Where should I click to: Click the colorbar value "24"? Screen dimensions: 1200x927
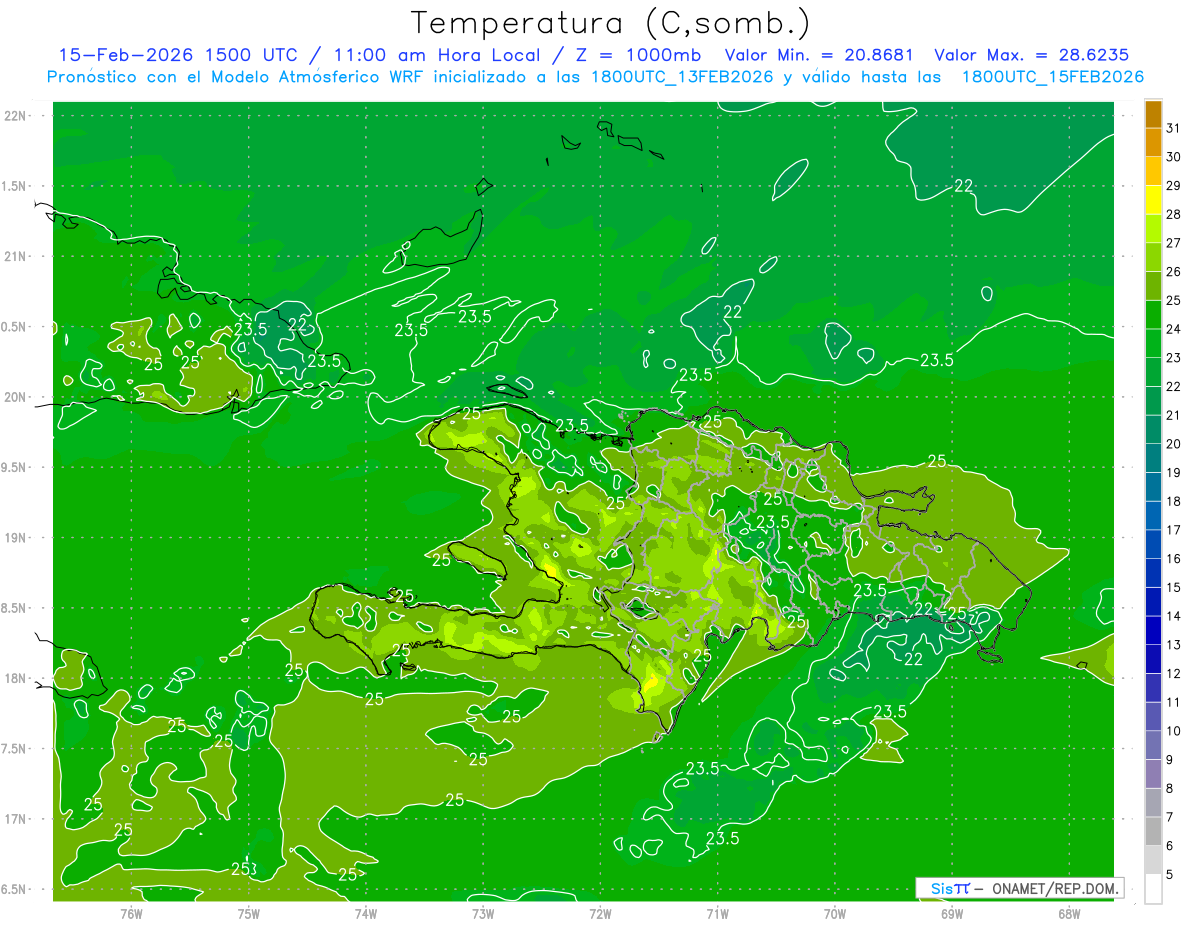(x=1174, y=329)
